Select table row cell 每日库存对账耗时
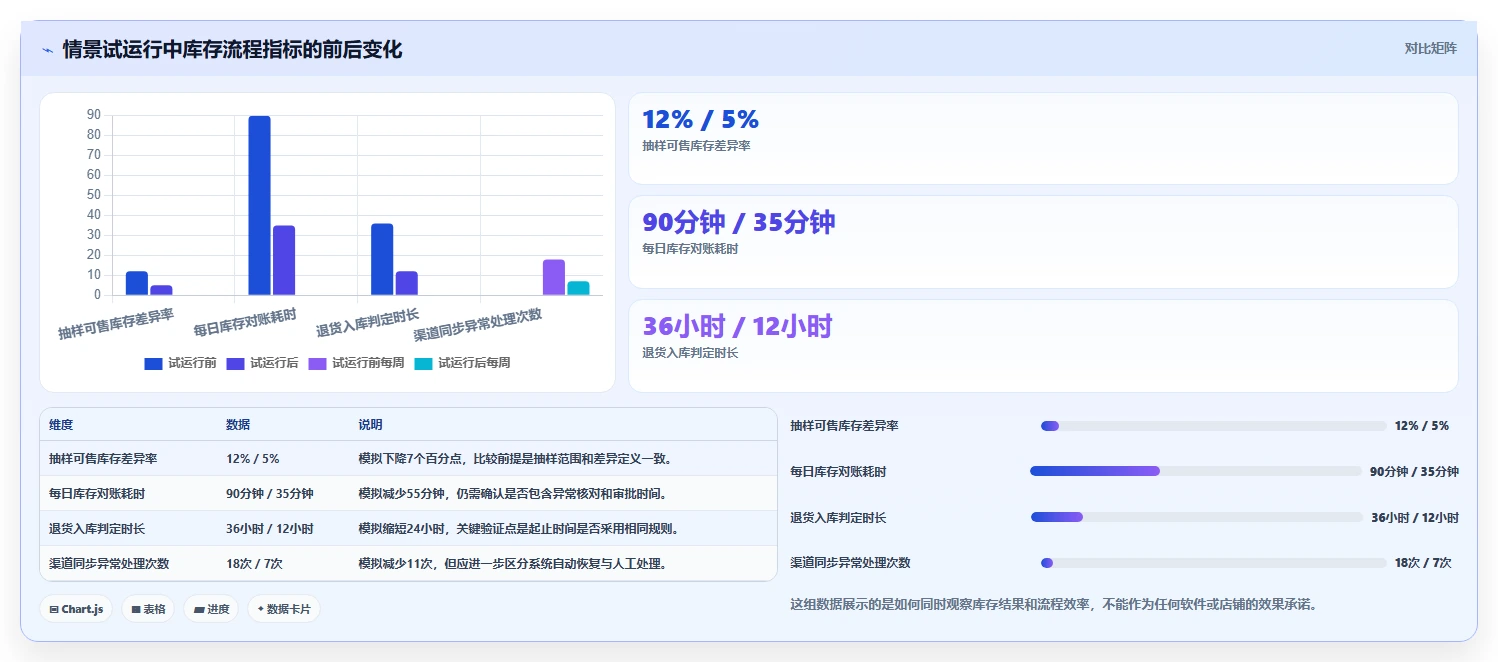The height and width of the screenshot is (662, 1498). (x=97, y=494)
